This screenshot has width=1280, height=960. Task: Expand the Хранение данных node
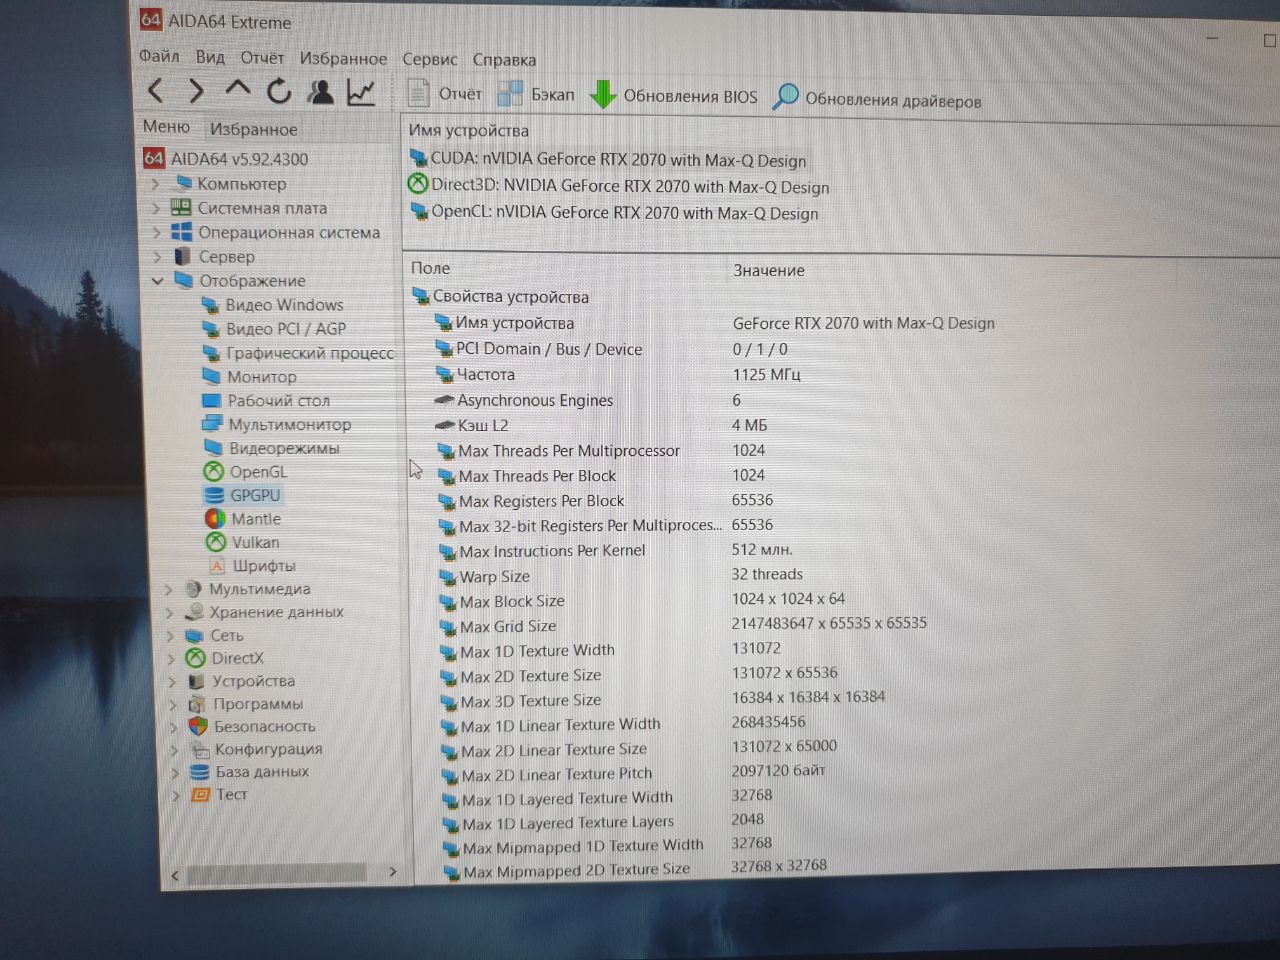(x=169, y=612)
